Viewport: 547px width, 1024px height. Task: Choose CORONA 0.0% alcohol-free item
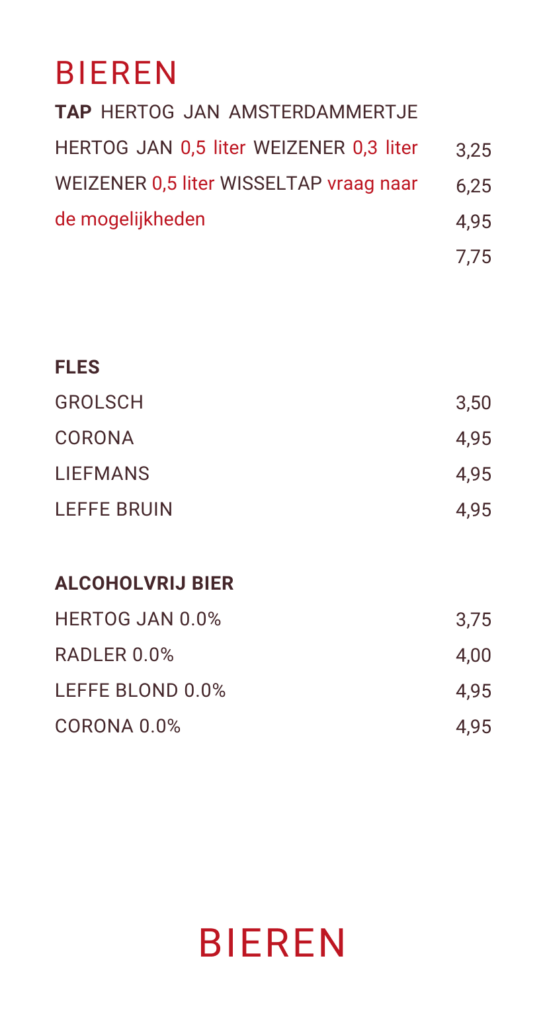(x=118, y=726)
